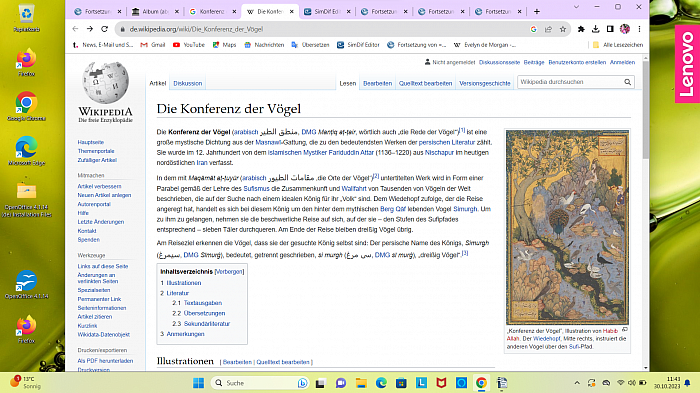Open the Übersetzen bookmark
The image size is (700, 393).
[310, 45]
